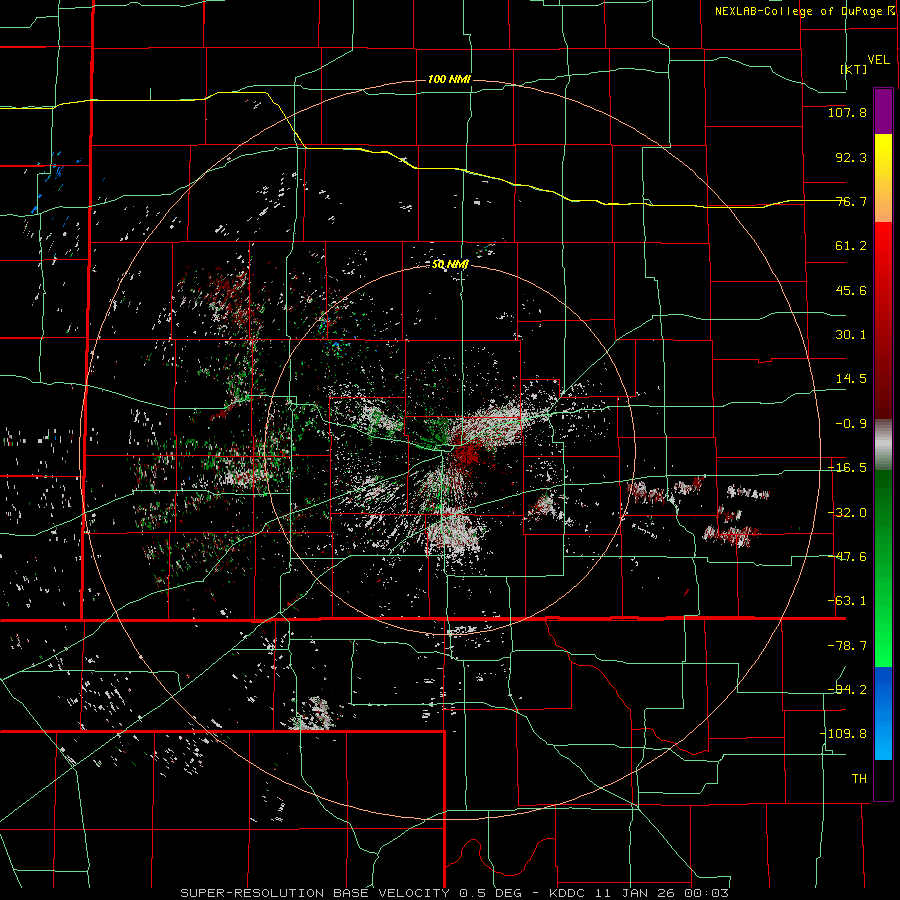Image resolution: width=900 pixels, height=900 pixels.
Task: Click the TH label on the legend
Action: (x=859, y=779)
